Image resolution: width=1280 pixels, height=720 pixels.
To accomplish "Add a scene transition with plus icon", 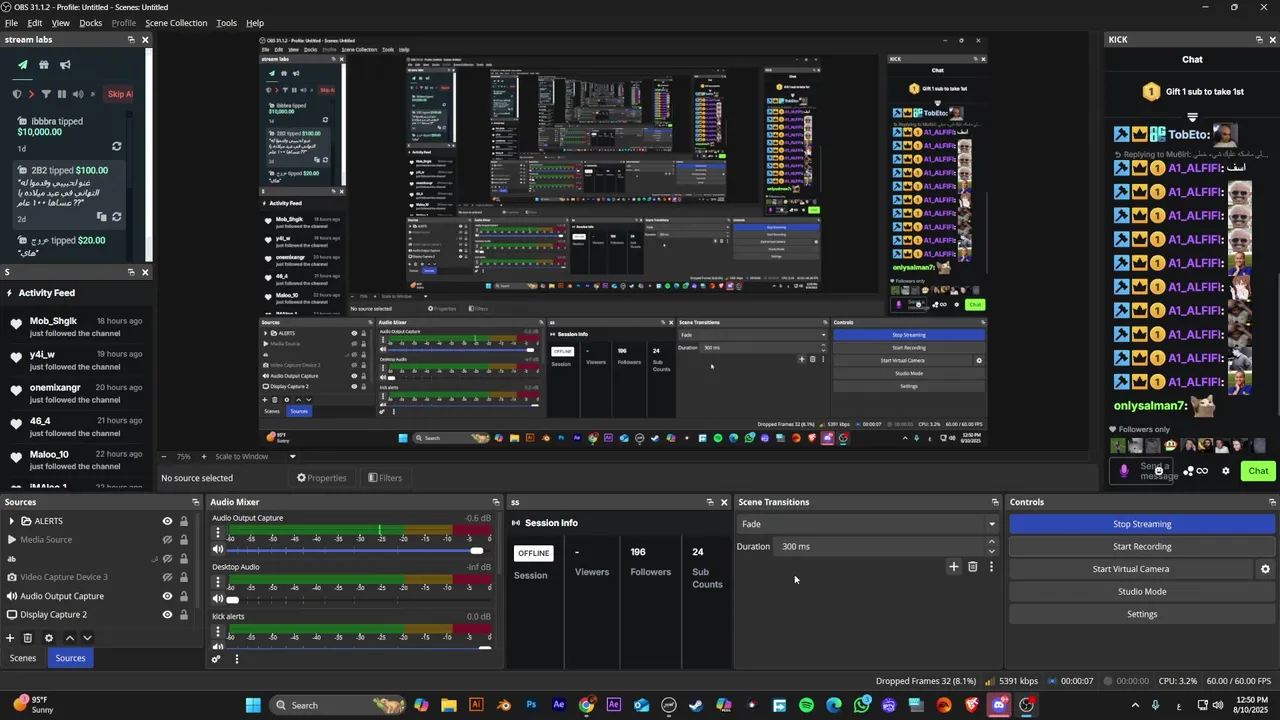I will (x=953, y=567).
